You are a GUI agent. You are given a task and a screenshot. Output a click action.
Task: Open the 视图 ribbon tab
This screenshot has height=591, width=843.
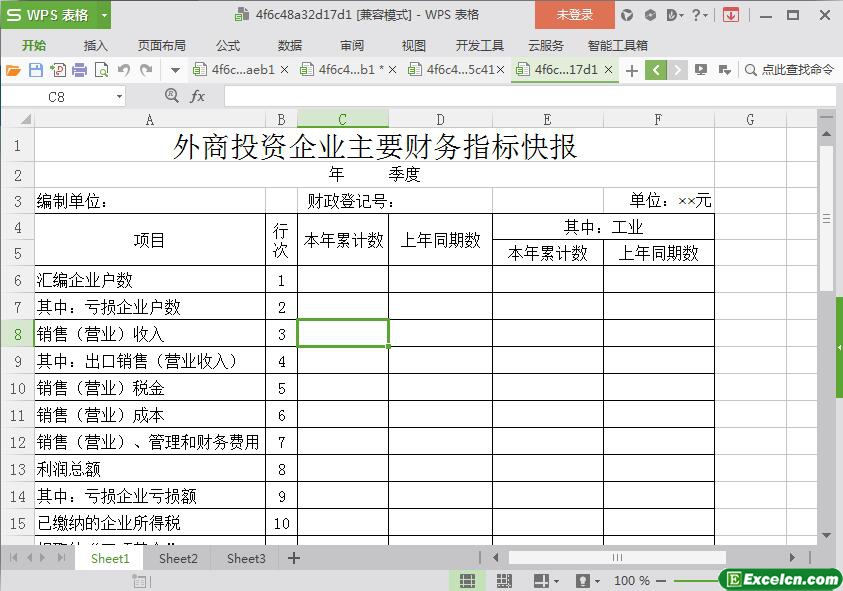click(413, 46)
